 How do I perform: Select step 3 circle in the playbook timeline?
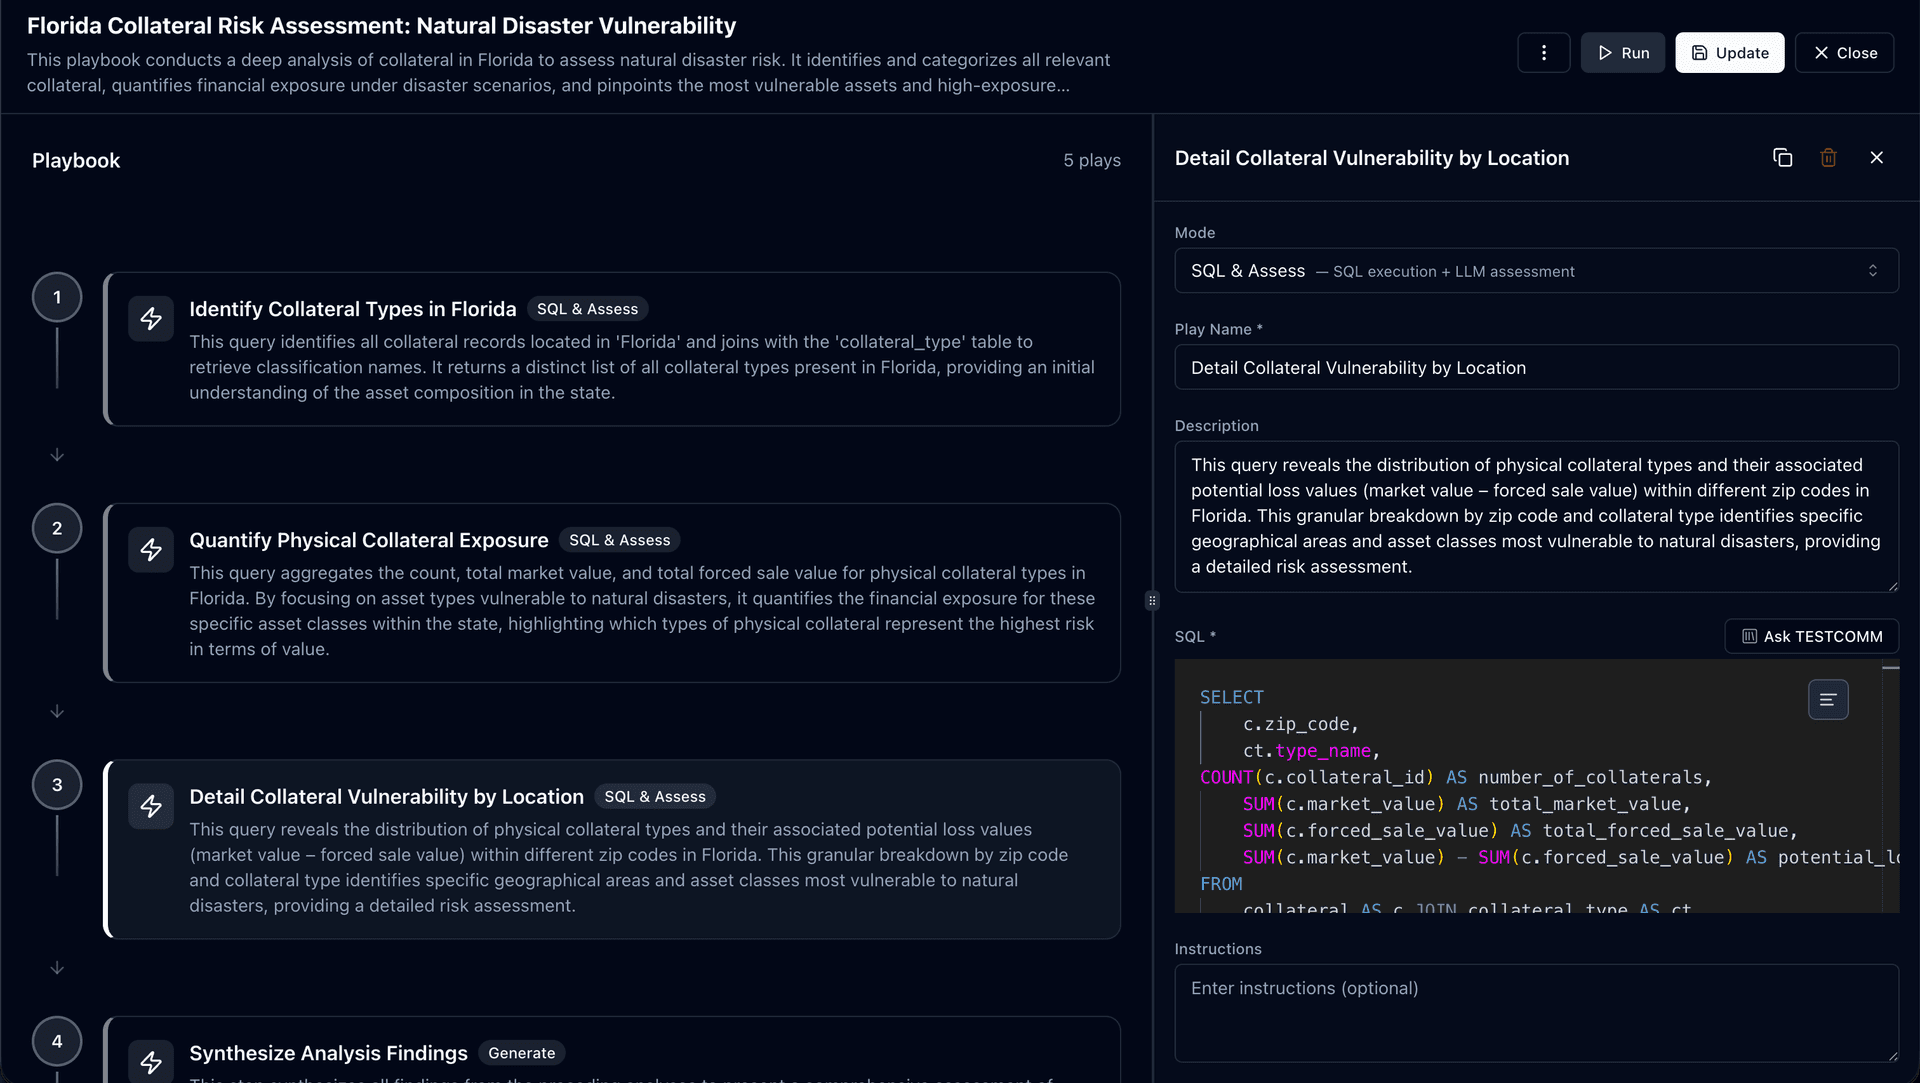tap(57, 784)
